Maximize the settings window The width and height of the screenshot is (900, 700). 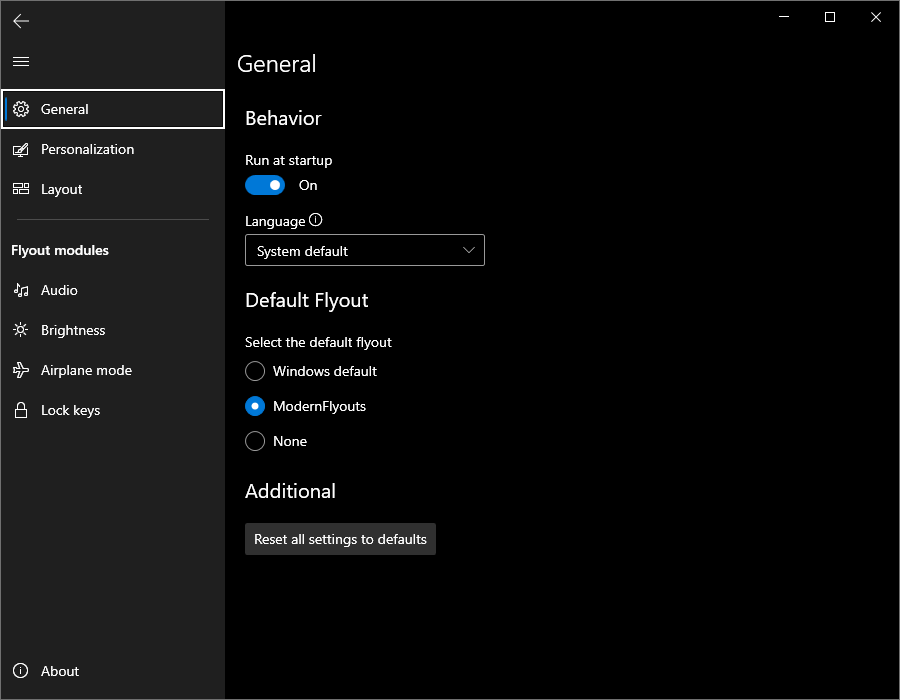(x=830, y=17)
